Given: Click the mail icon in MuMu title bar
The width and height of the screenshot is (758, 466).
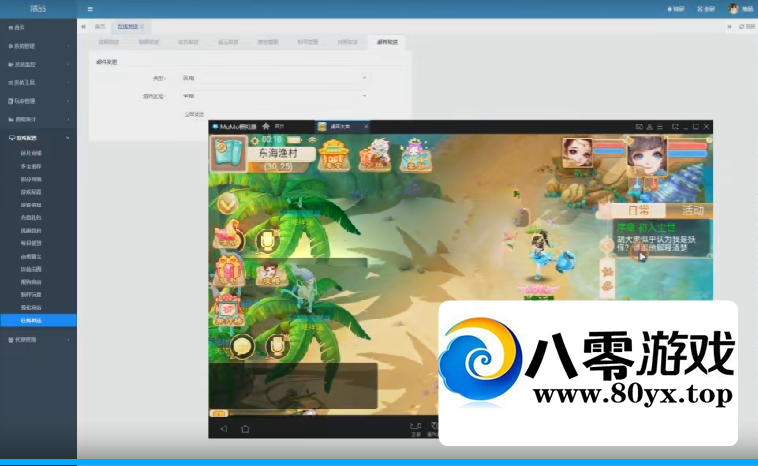Looking at the screenshot, I should [639, 127].
